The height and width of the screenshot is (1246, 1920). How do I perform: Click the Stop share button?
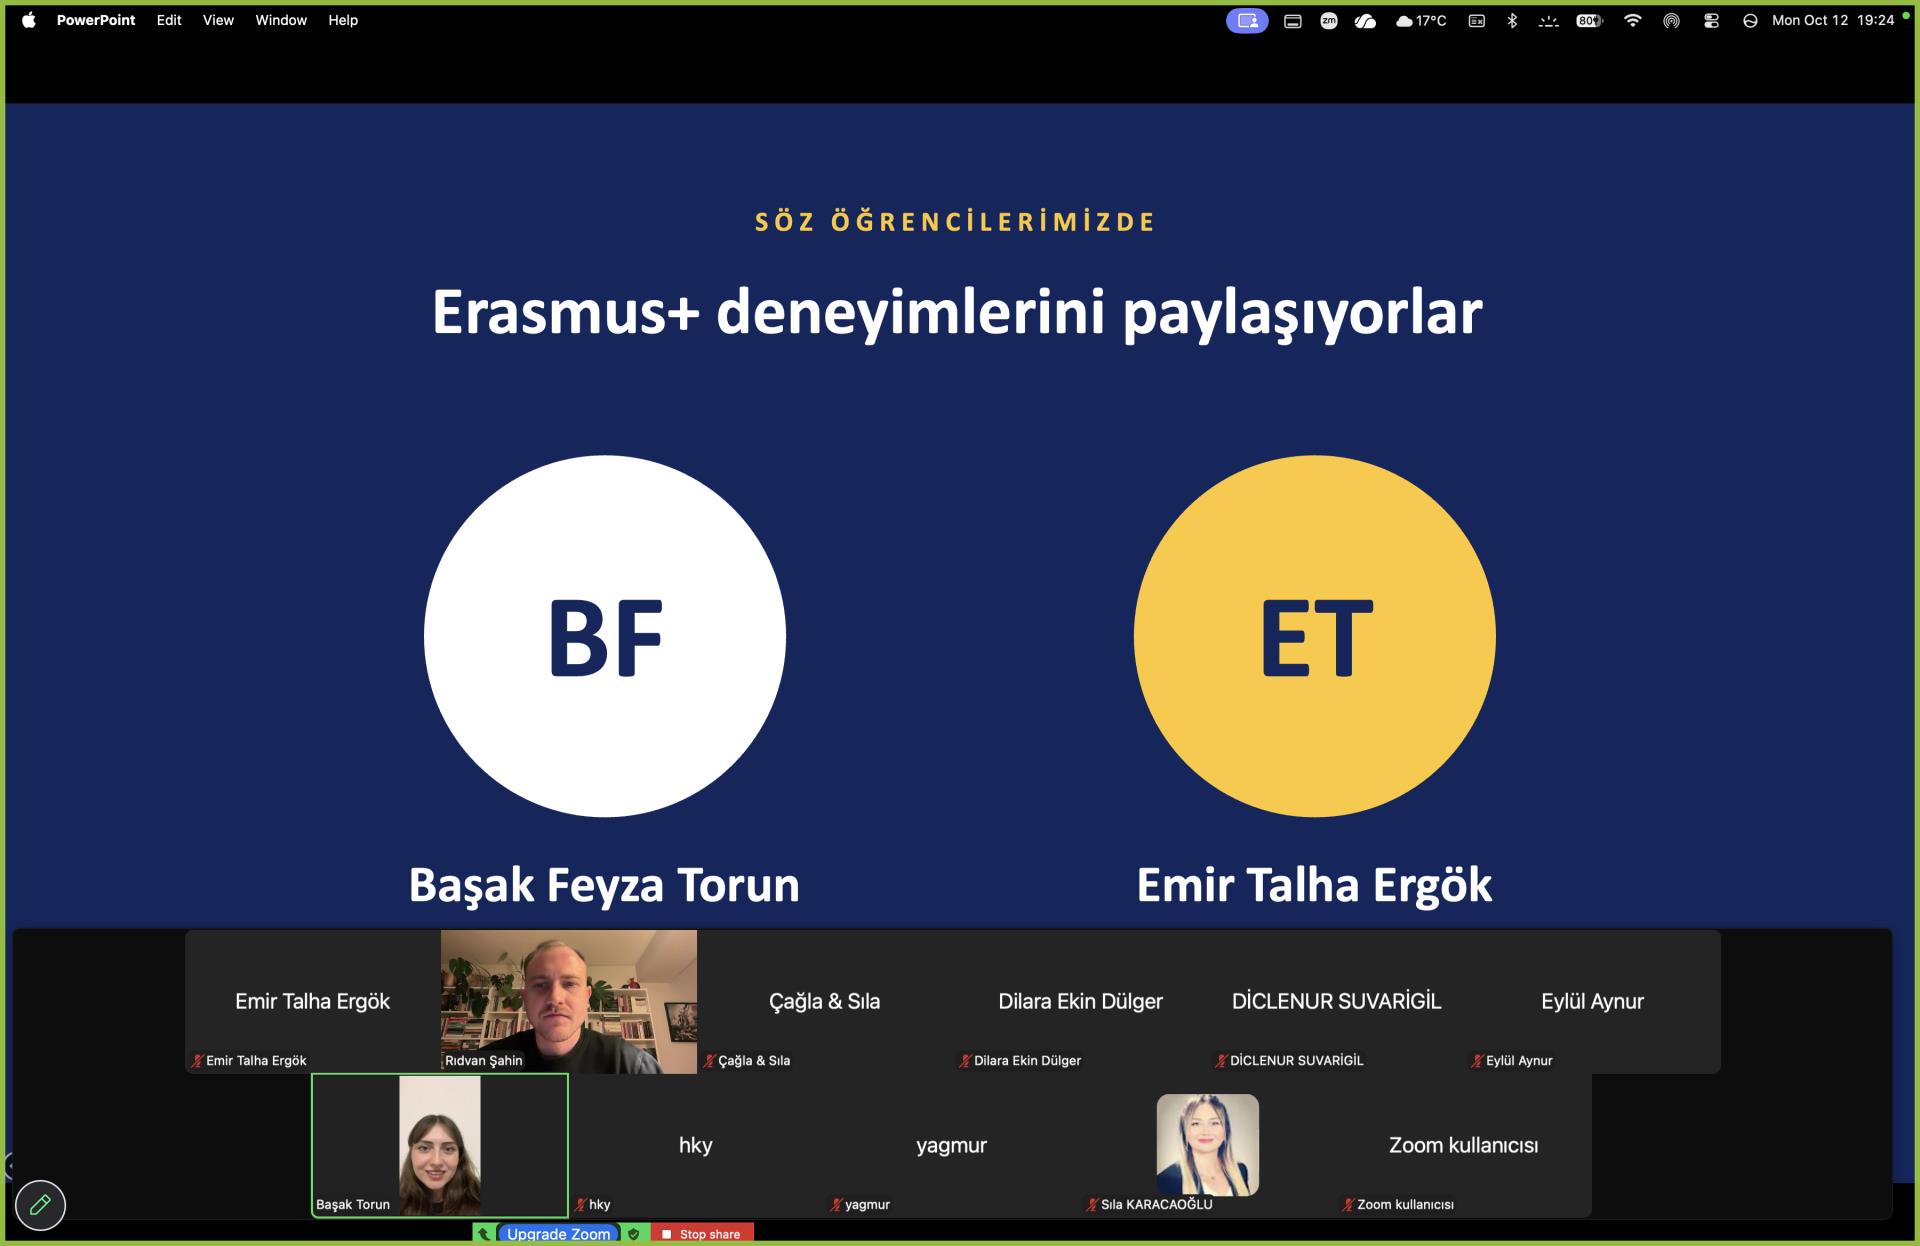pos(701,1234)
